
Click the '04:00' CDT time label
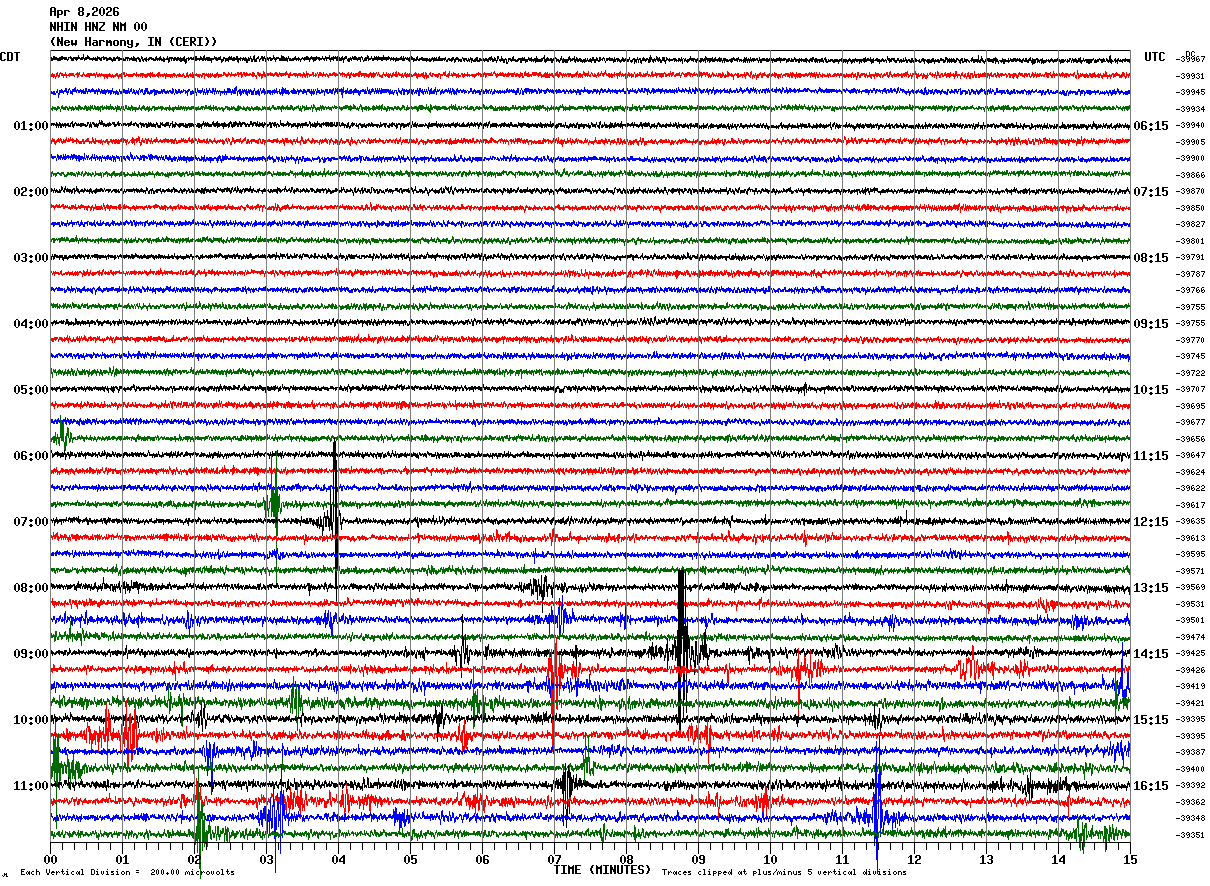[x=31, y=324]
